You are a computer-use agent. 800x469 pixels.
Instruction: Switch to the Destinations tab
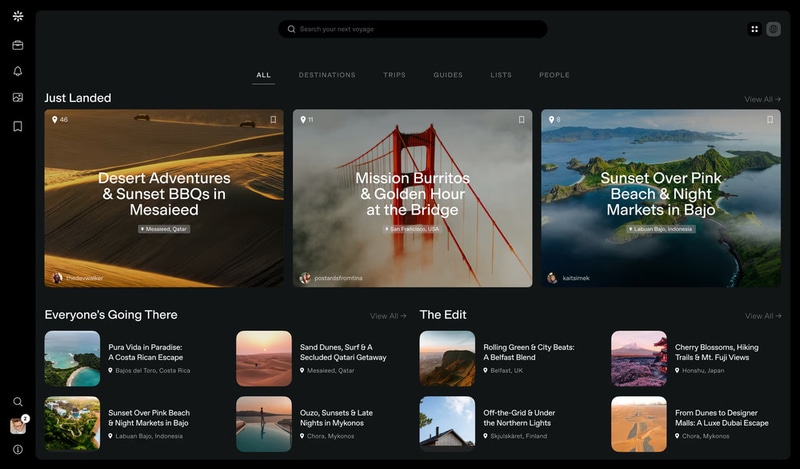tap(327, 75)
